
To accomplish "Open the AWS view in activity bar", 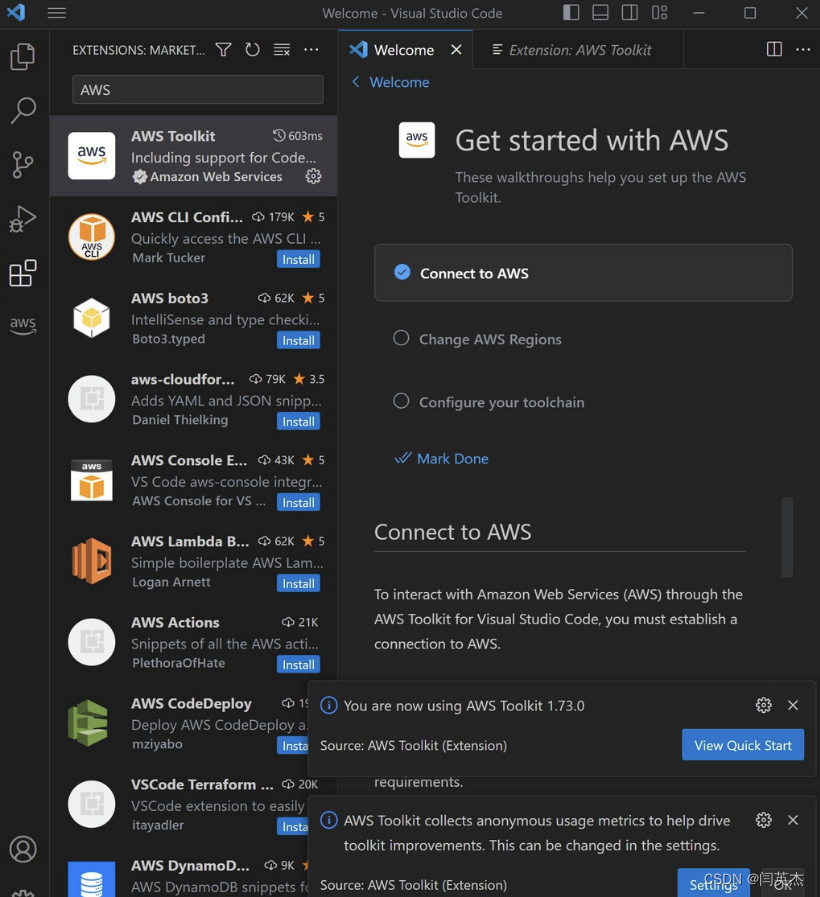I will click(x=23, y=325).
